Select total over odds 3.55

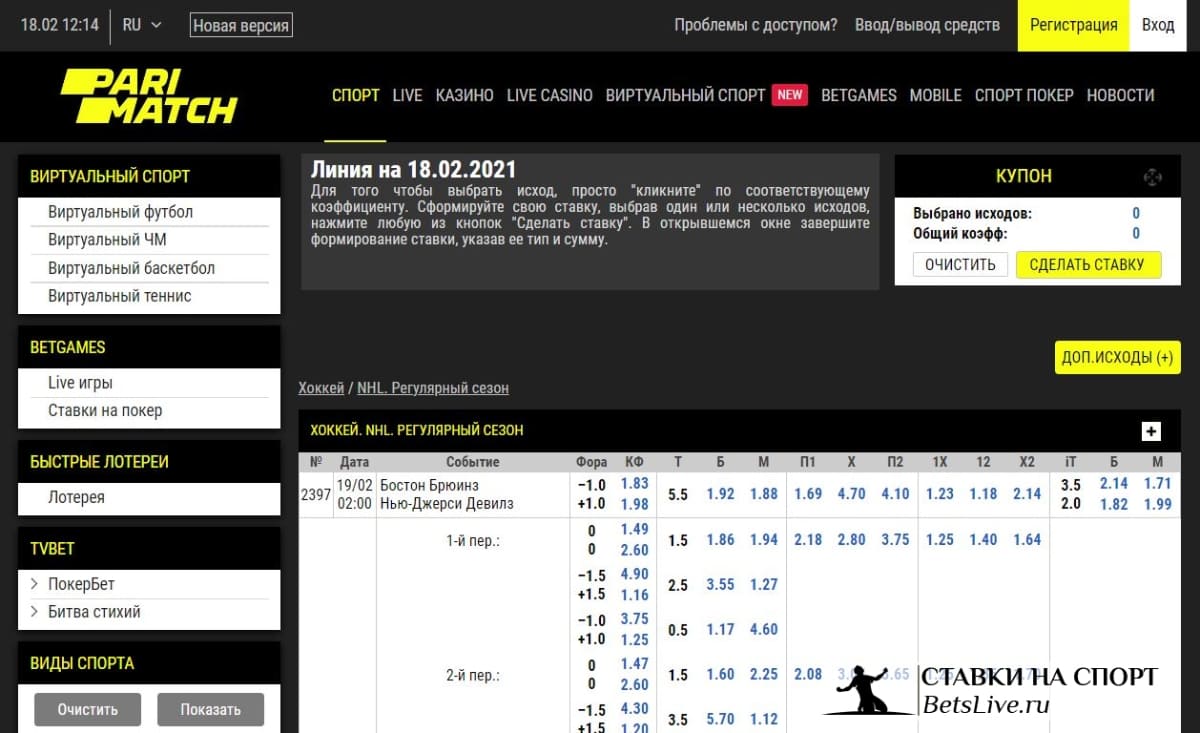click(x=720, y=585)
